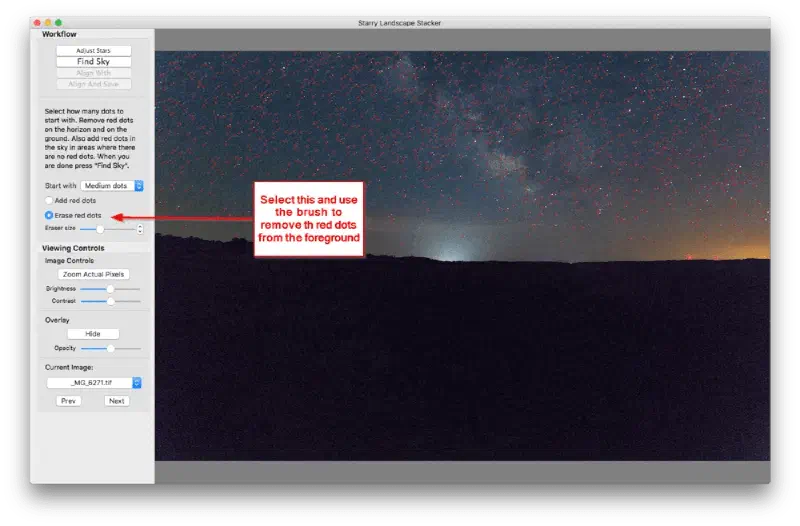The width and height of the screenshot is (800, 526).
Task: Click the yellow minimize window button
Action: coord(48,22)
